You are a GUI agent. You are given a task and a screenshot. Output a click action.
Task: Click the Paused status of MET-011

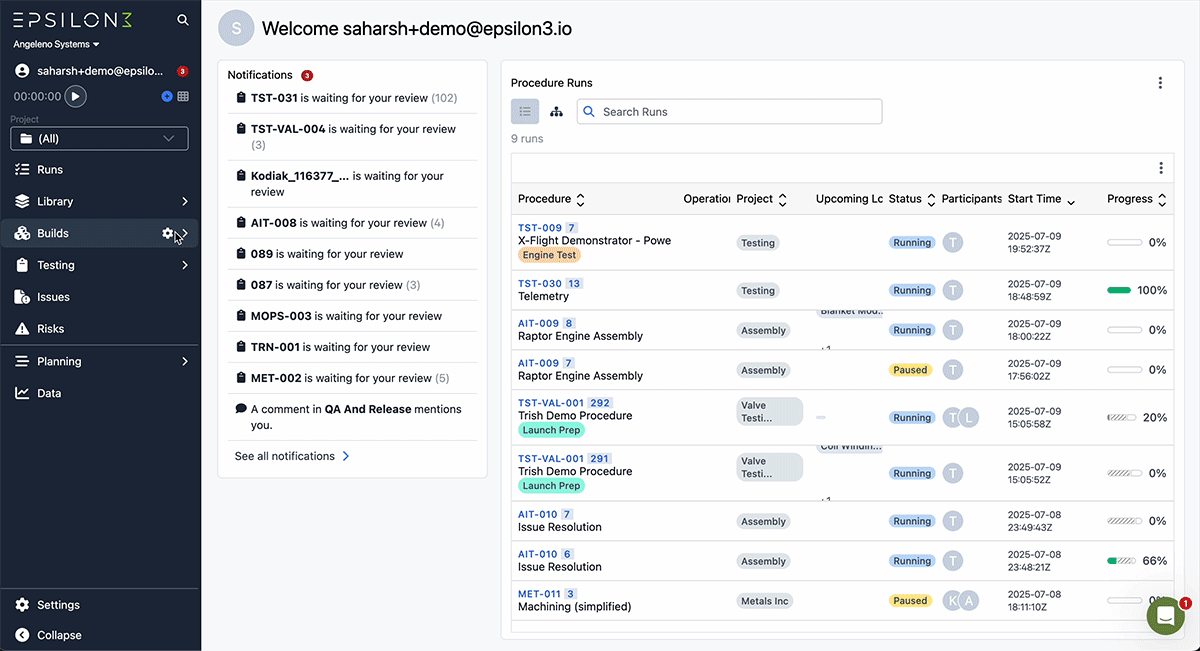(910, 601)
